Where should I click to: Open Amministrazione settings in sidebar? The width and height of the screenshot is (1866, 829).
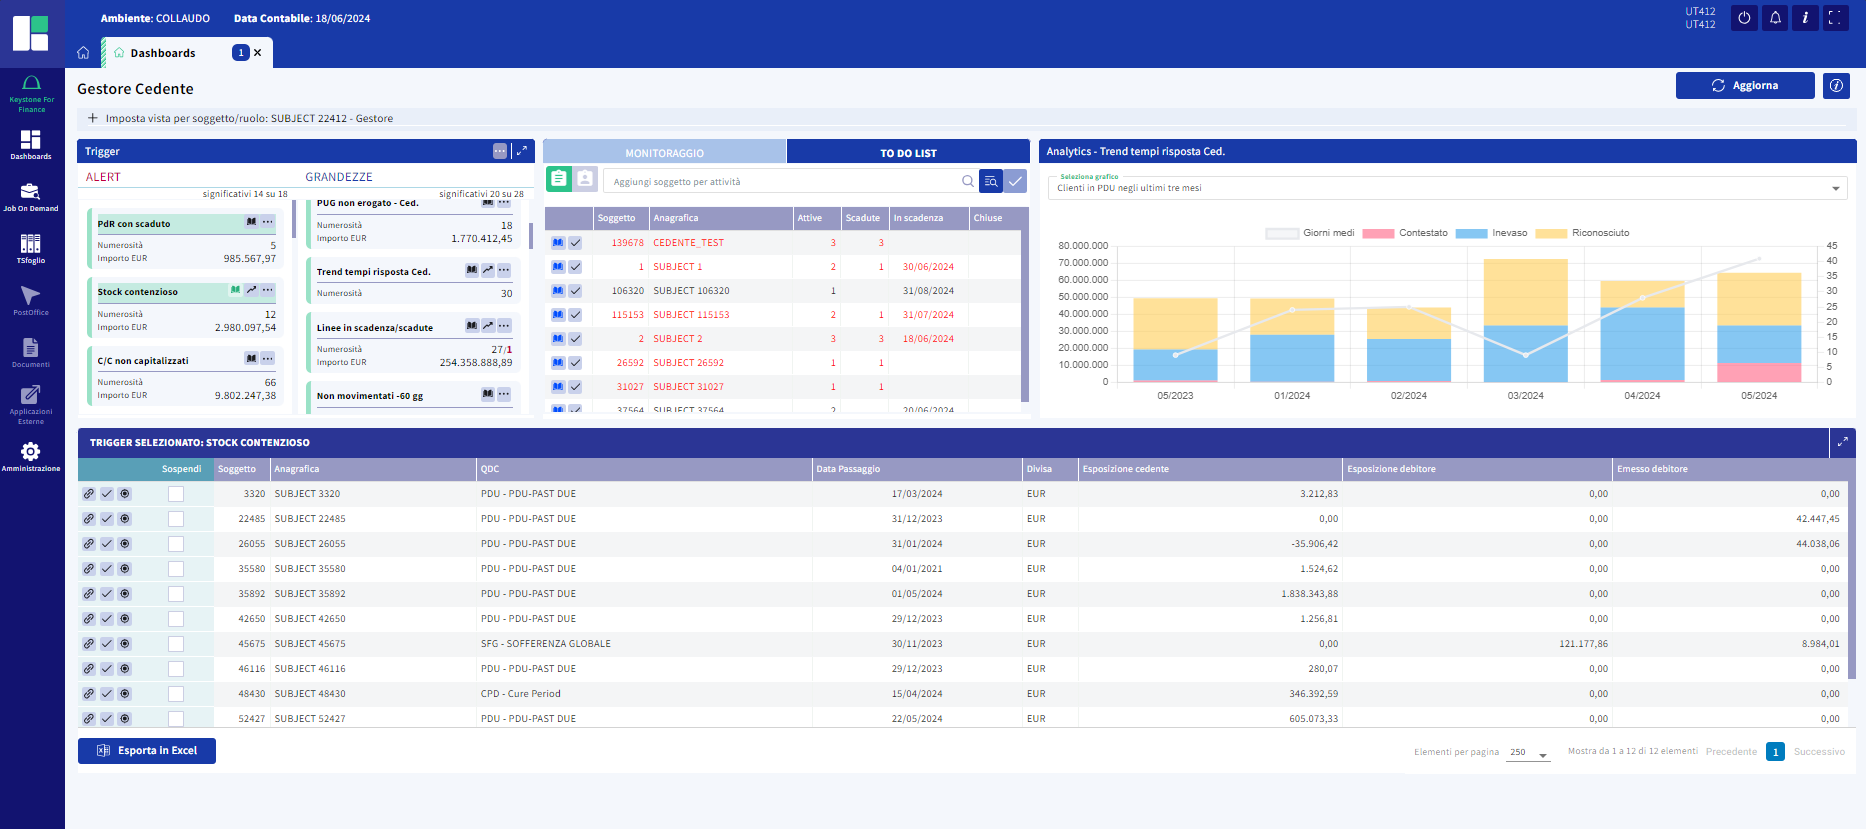pyautogui.click(x=31, y=457)
